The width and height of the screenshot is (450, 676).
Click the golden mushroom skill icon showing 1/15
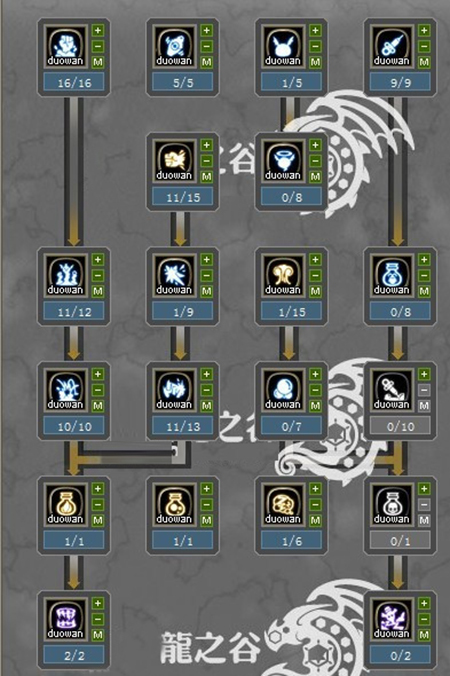coord(283,275)
